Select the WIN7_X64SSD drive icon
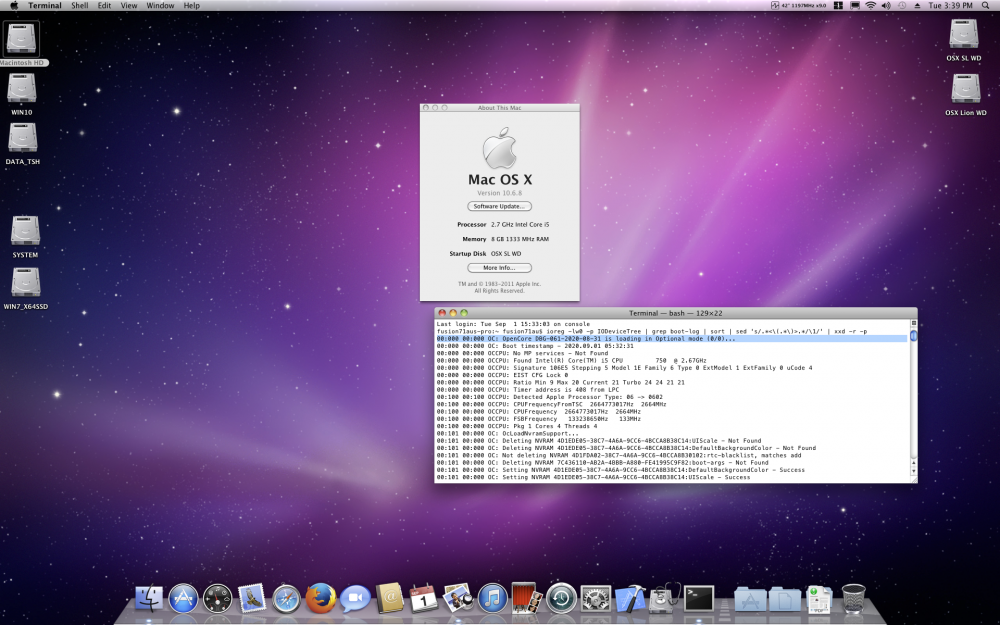 tap(26, 282)
